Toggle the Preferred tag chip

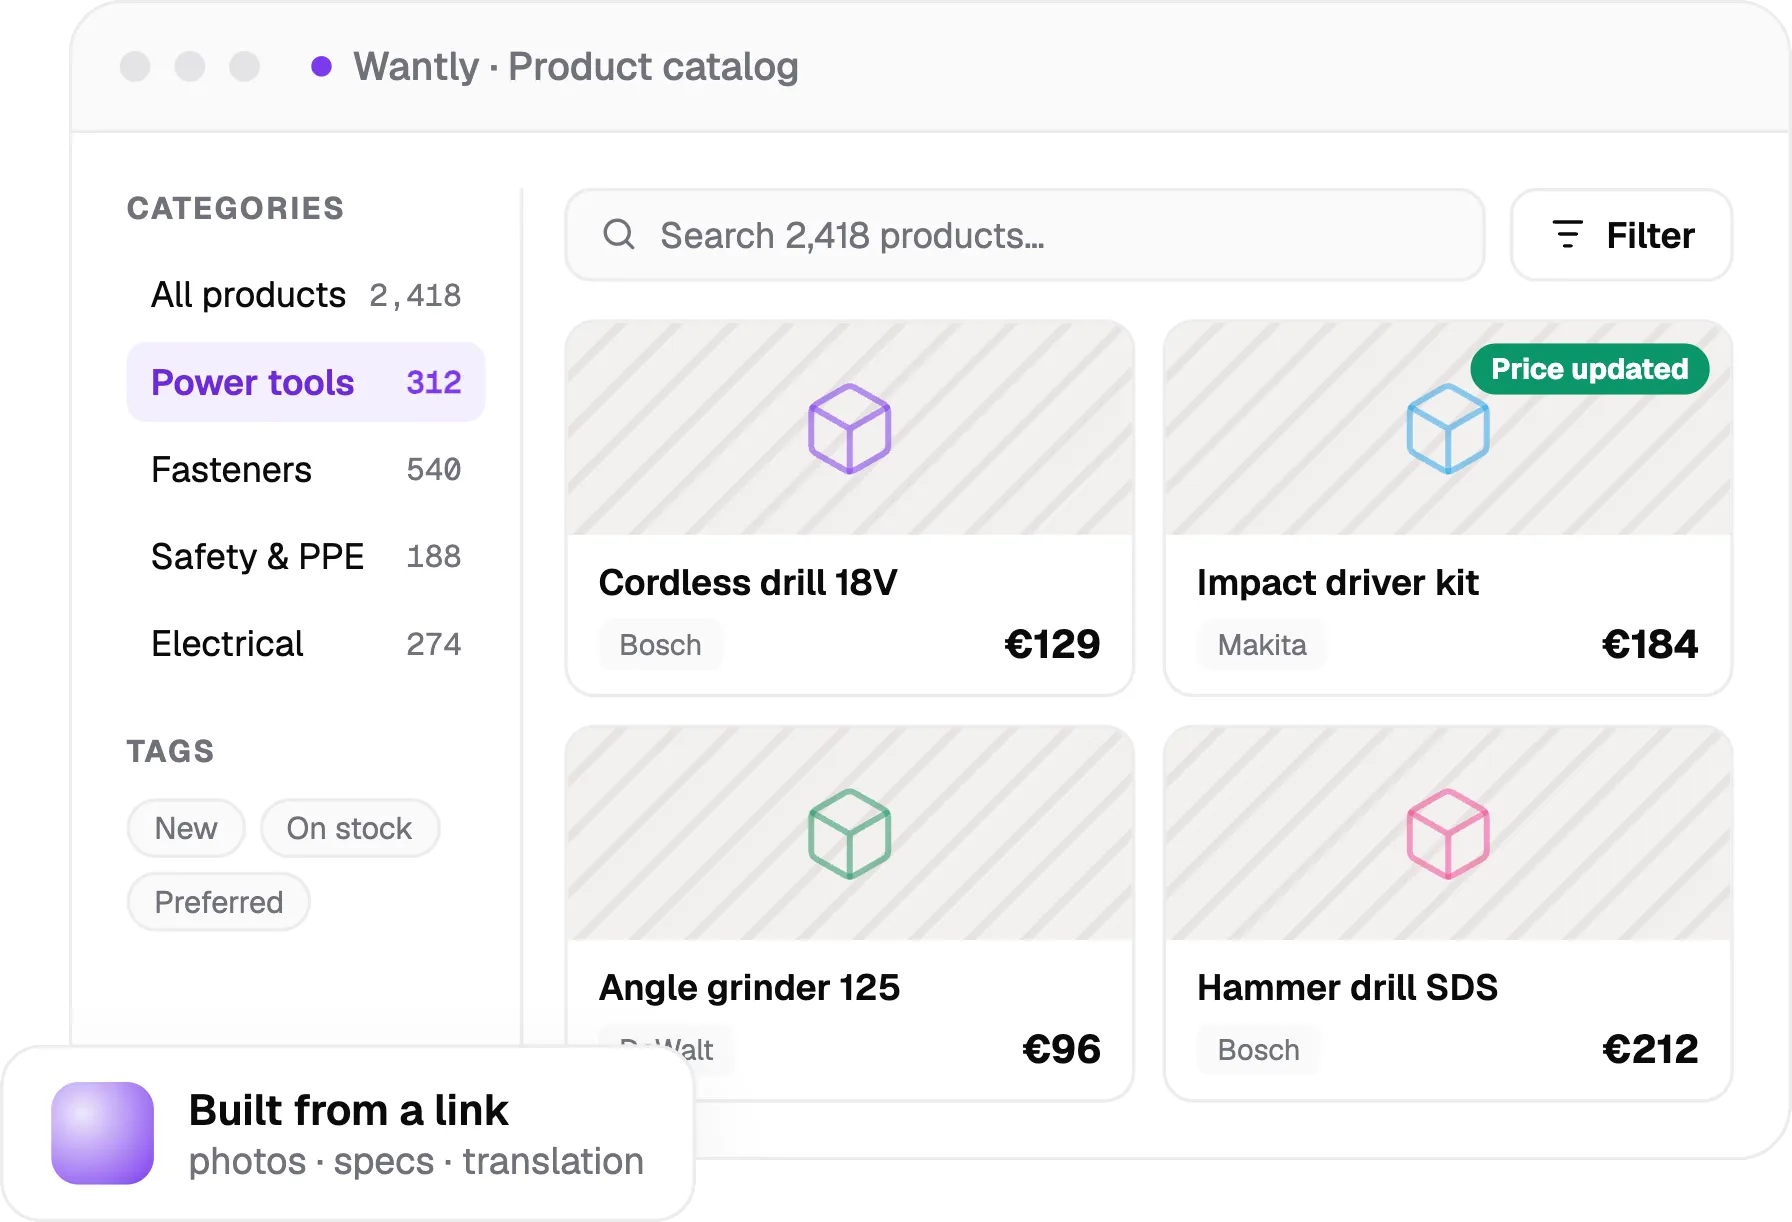point(219,902)
